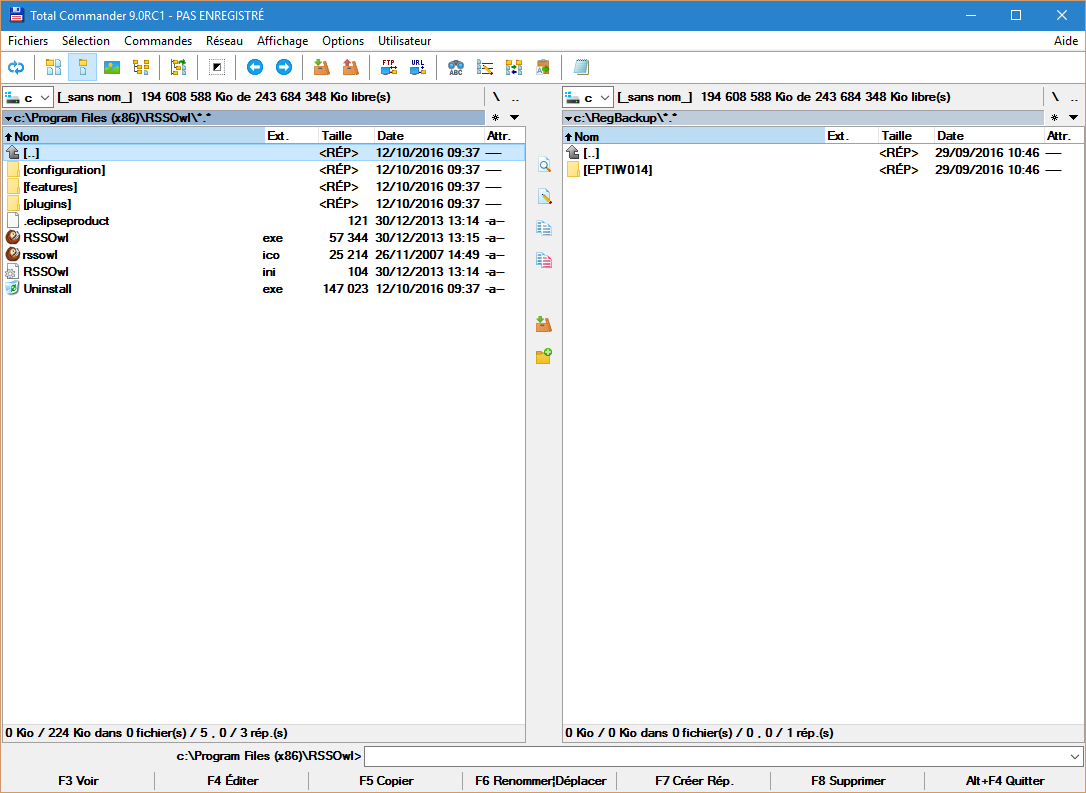
Task: Open the Fichiers menu
Action: pos(28,41)
